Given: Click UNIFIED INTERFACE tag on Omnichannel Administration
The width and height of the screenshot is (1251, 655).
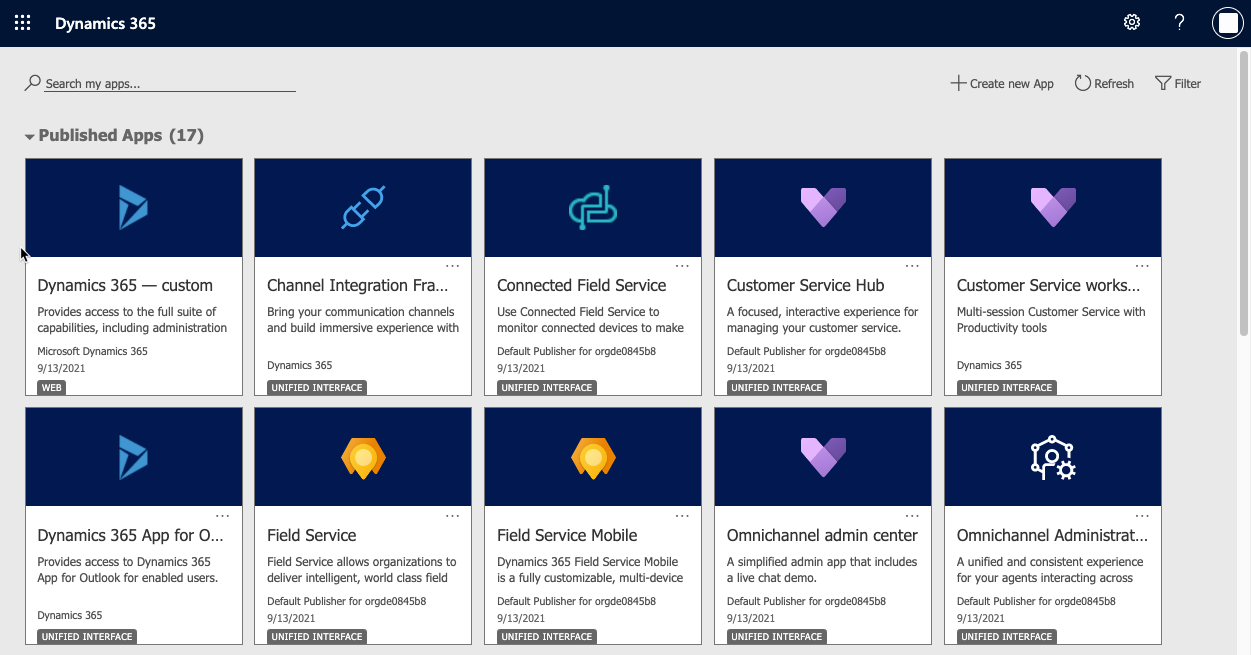Looking at the screenshot, I should pyautogui.click(x=1007, y=636).
